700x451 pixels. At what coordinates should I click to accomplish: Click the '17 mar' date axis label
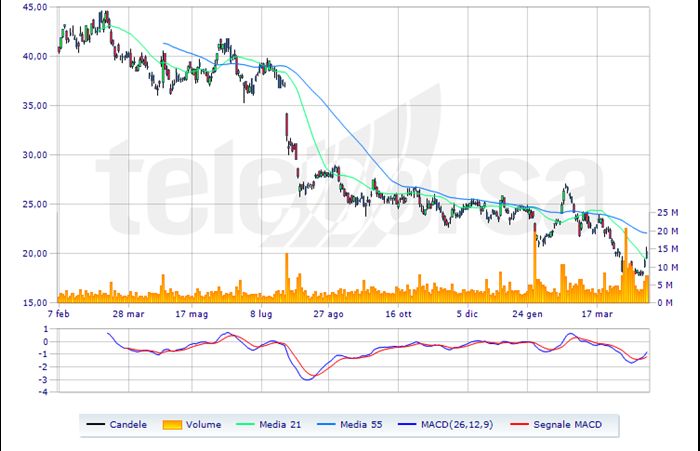[x=596, y=313]
